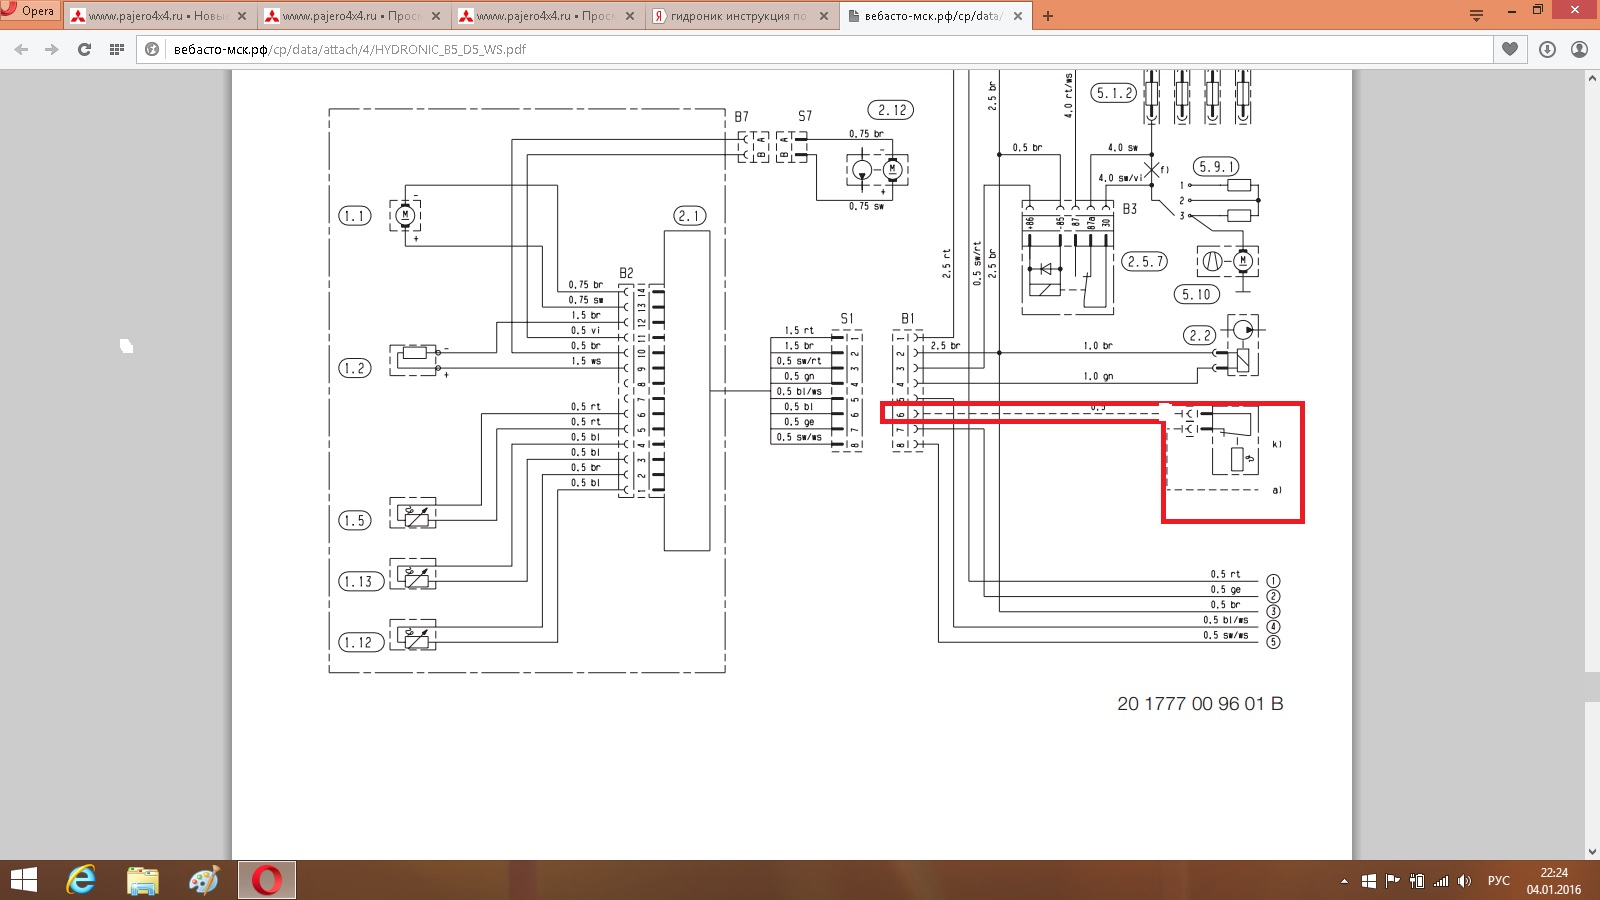Switch the РУС keyboard language
The image size is (1600, 900).
1498,881
